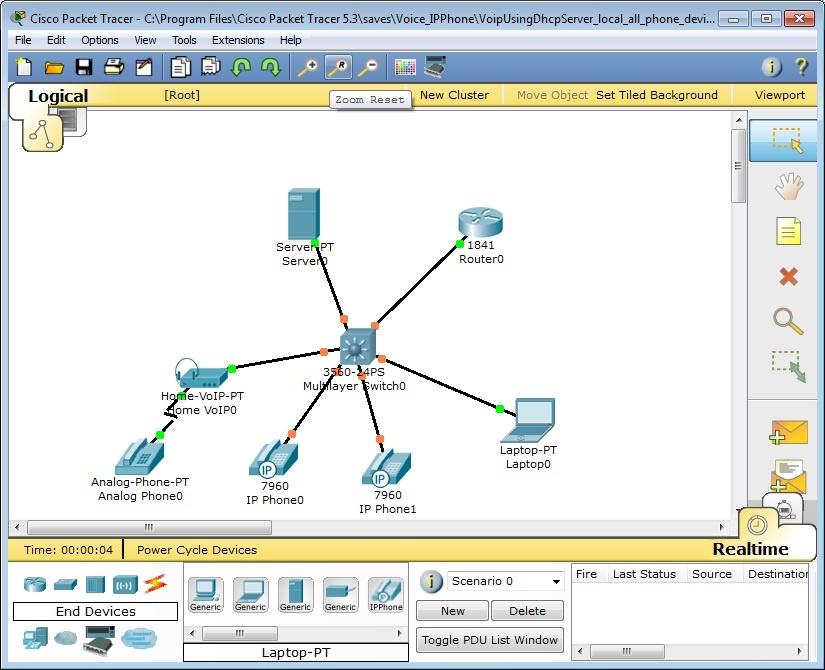Pick the Generic Server device
This screenshot has width=825, height=670.
point(296,595)
